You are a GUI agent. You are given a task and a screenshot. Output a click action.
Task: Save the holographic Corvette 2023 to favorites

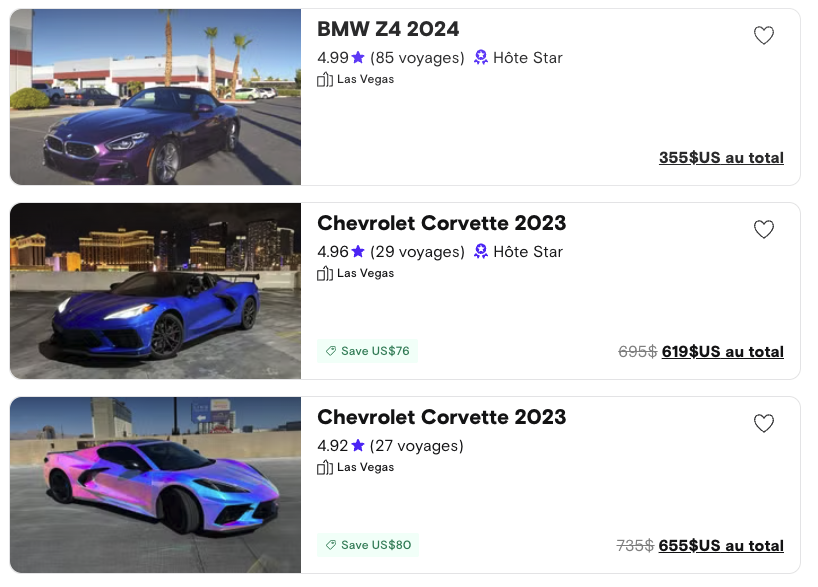tap(764, 424)
